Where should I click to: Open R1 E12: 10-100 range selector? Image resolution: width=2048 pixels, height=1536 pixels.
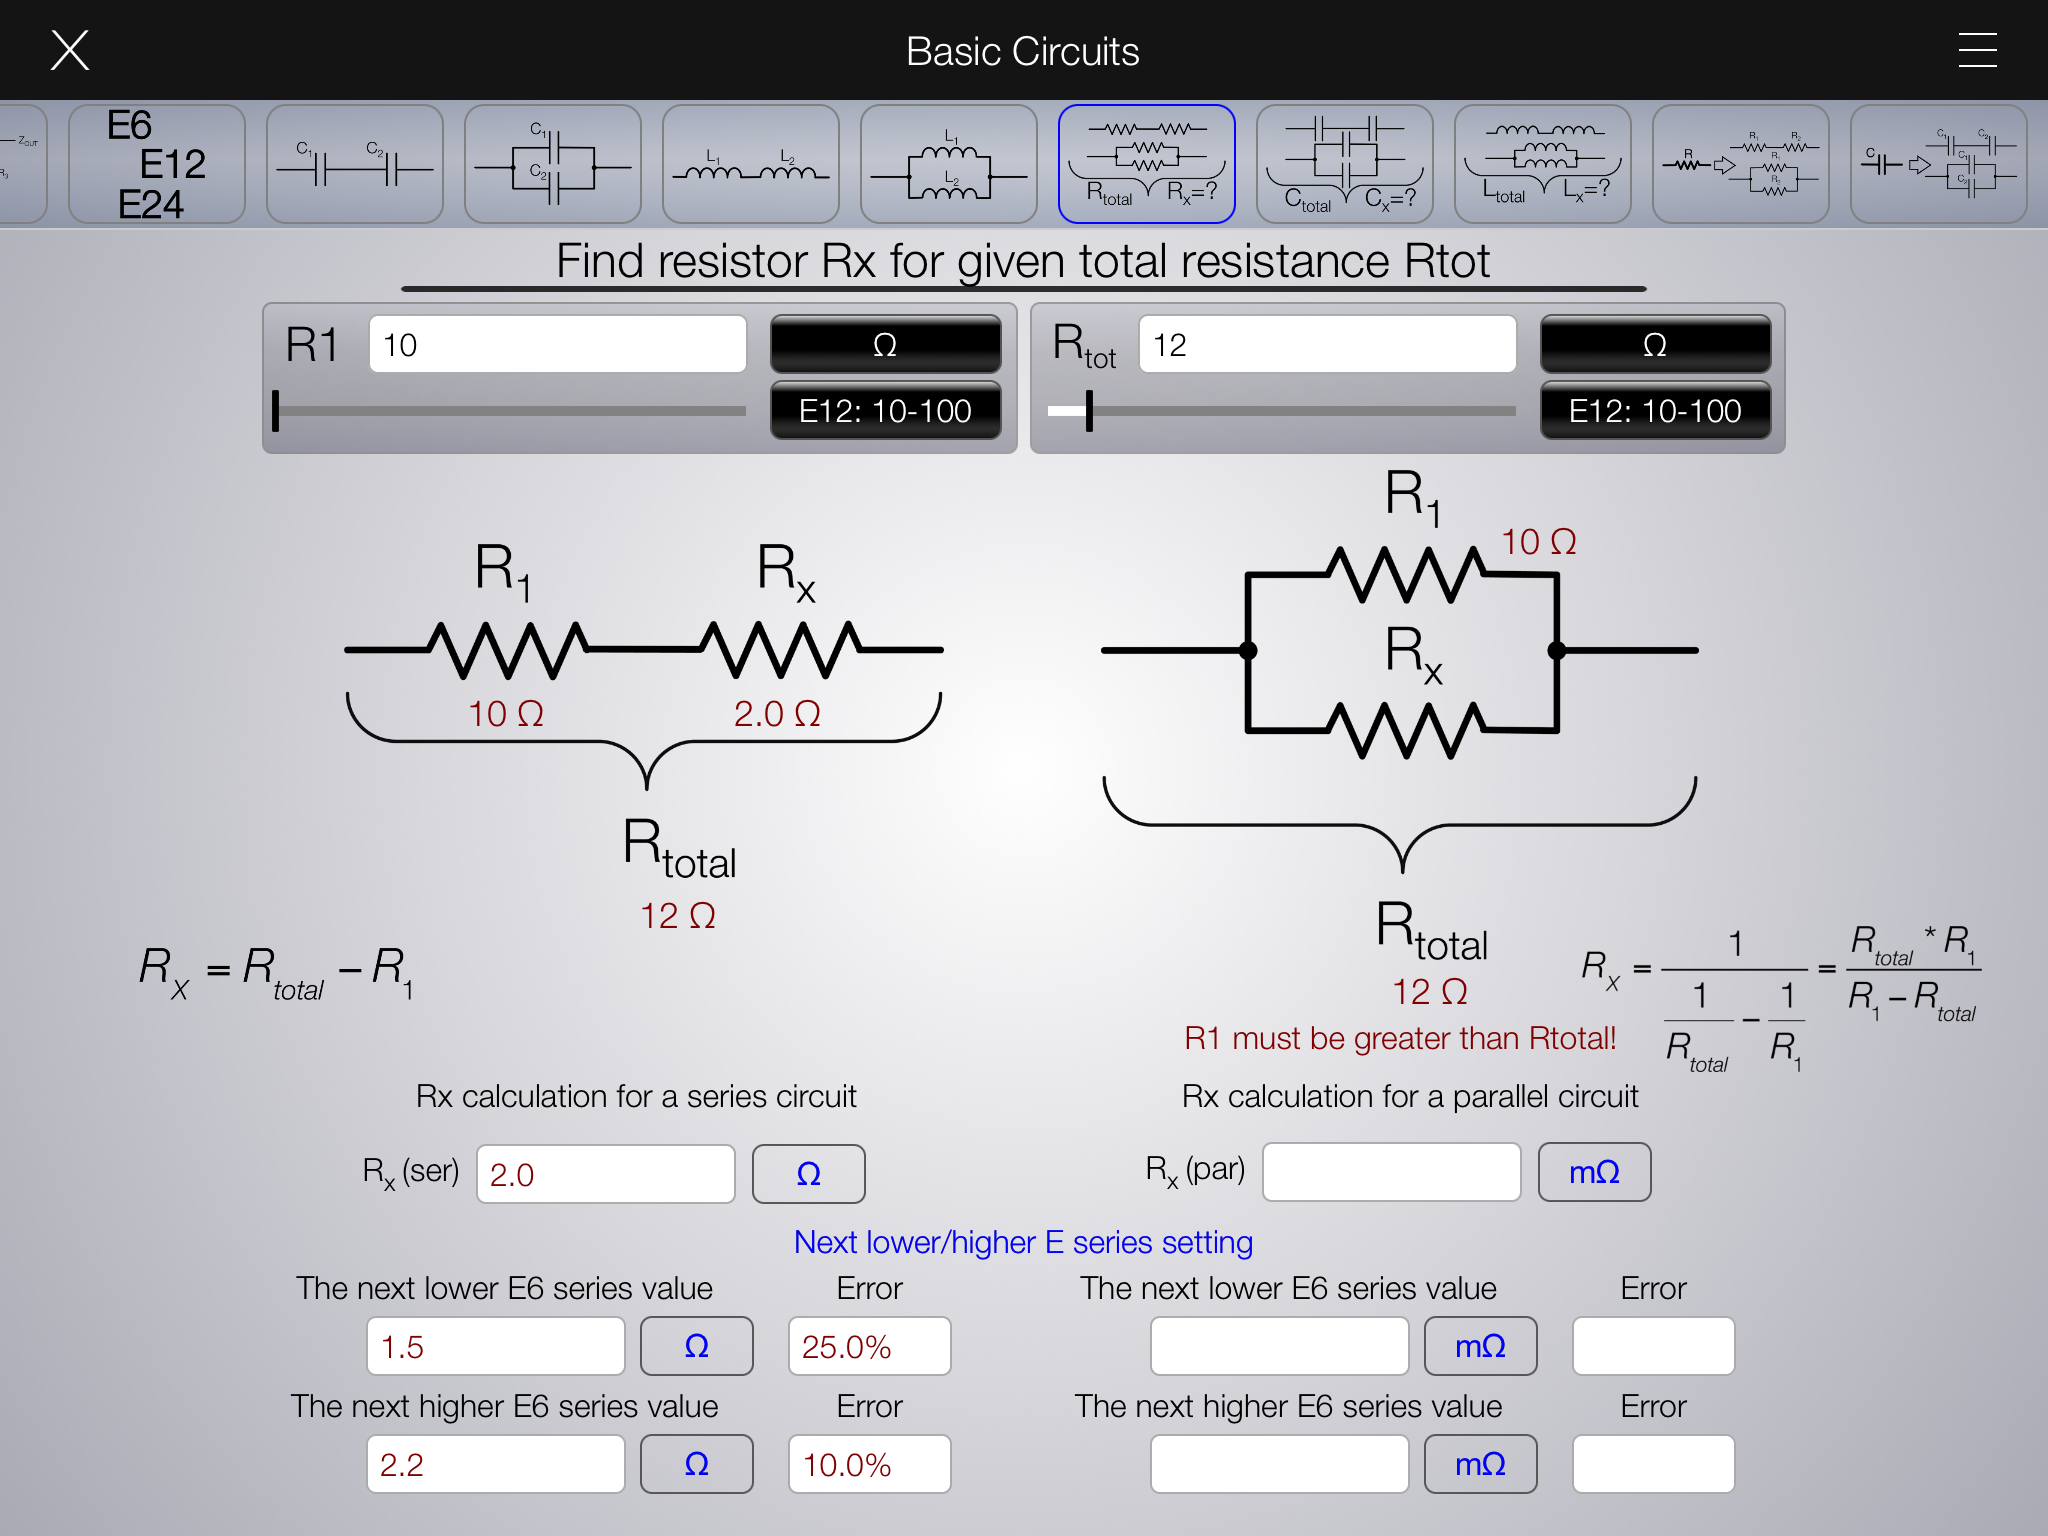click(885, 410)
